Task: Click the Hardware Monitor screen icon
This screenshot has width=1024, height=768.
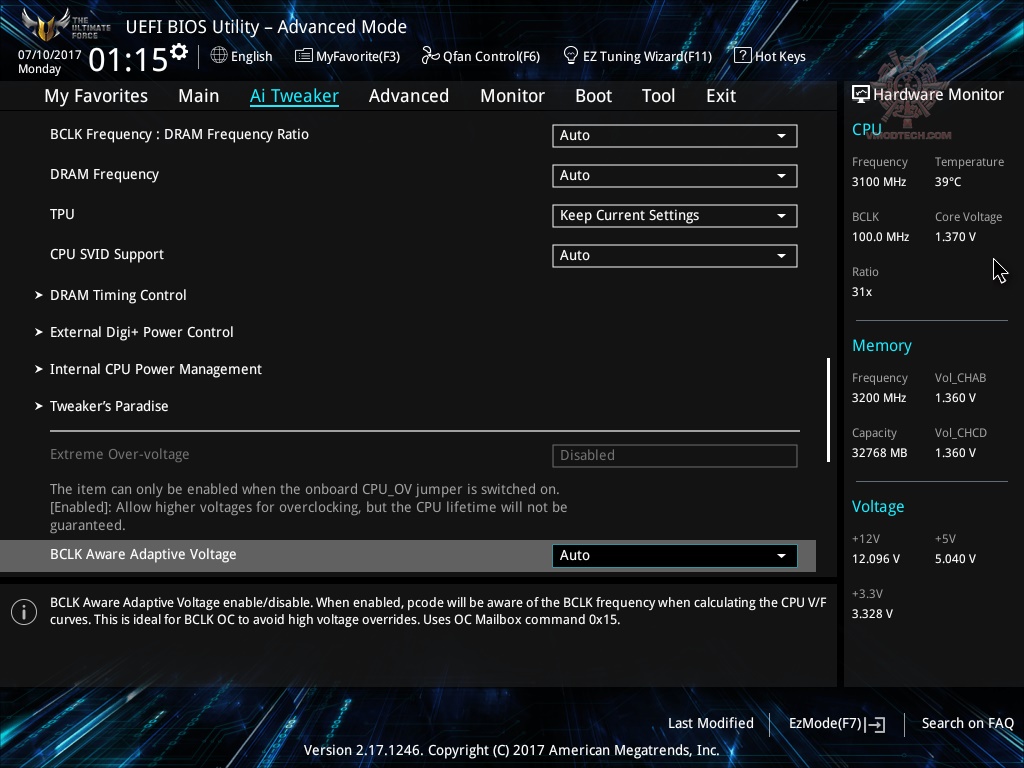Action: (861, 94)
